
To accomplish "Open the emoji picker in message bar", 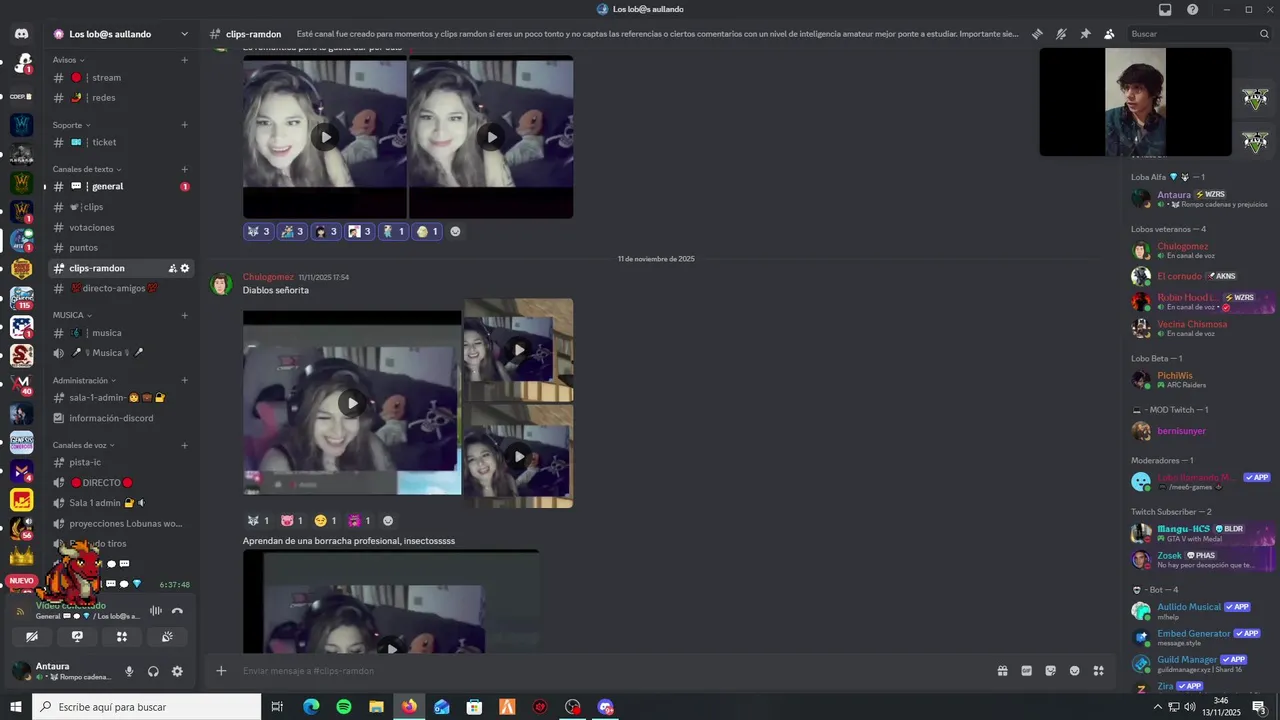I will (x=1074, y=671).
